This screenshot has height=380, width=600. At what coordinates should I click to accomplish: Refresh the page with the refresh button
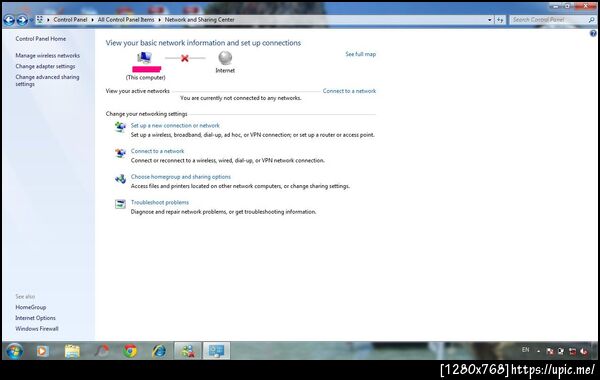(x=500, y=20)
